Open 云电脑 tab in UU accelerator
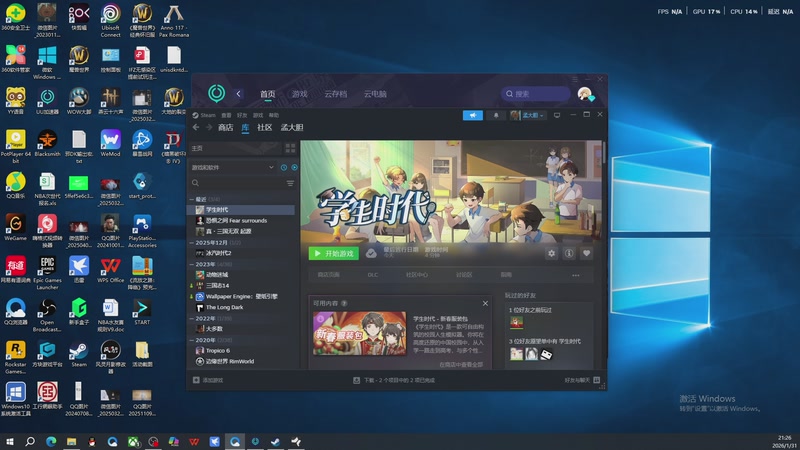Screen dimensions: 800x450 375,94
